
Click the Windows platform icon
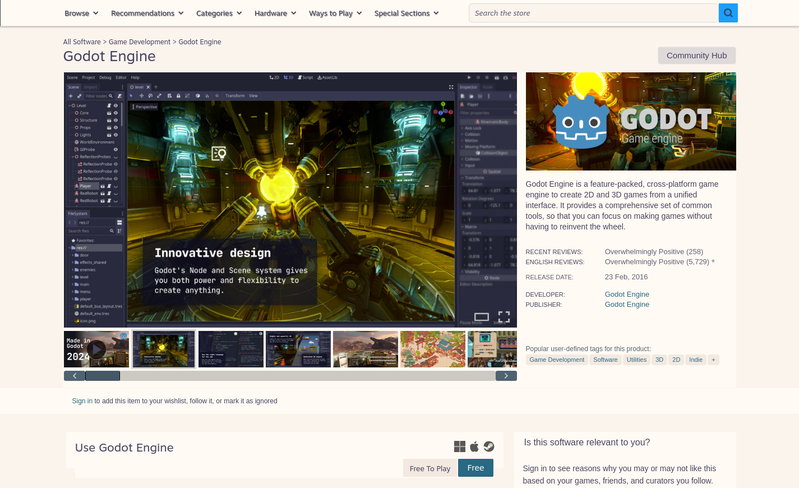(459, 447)
